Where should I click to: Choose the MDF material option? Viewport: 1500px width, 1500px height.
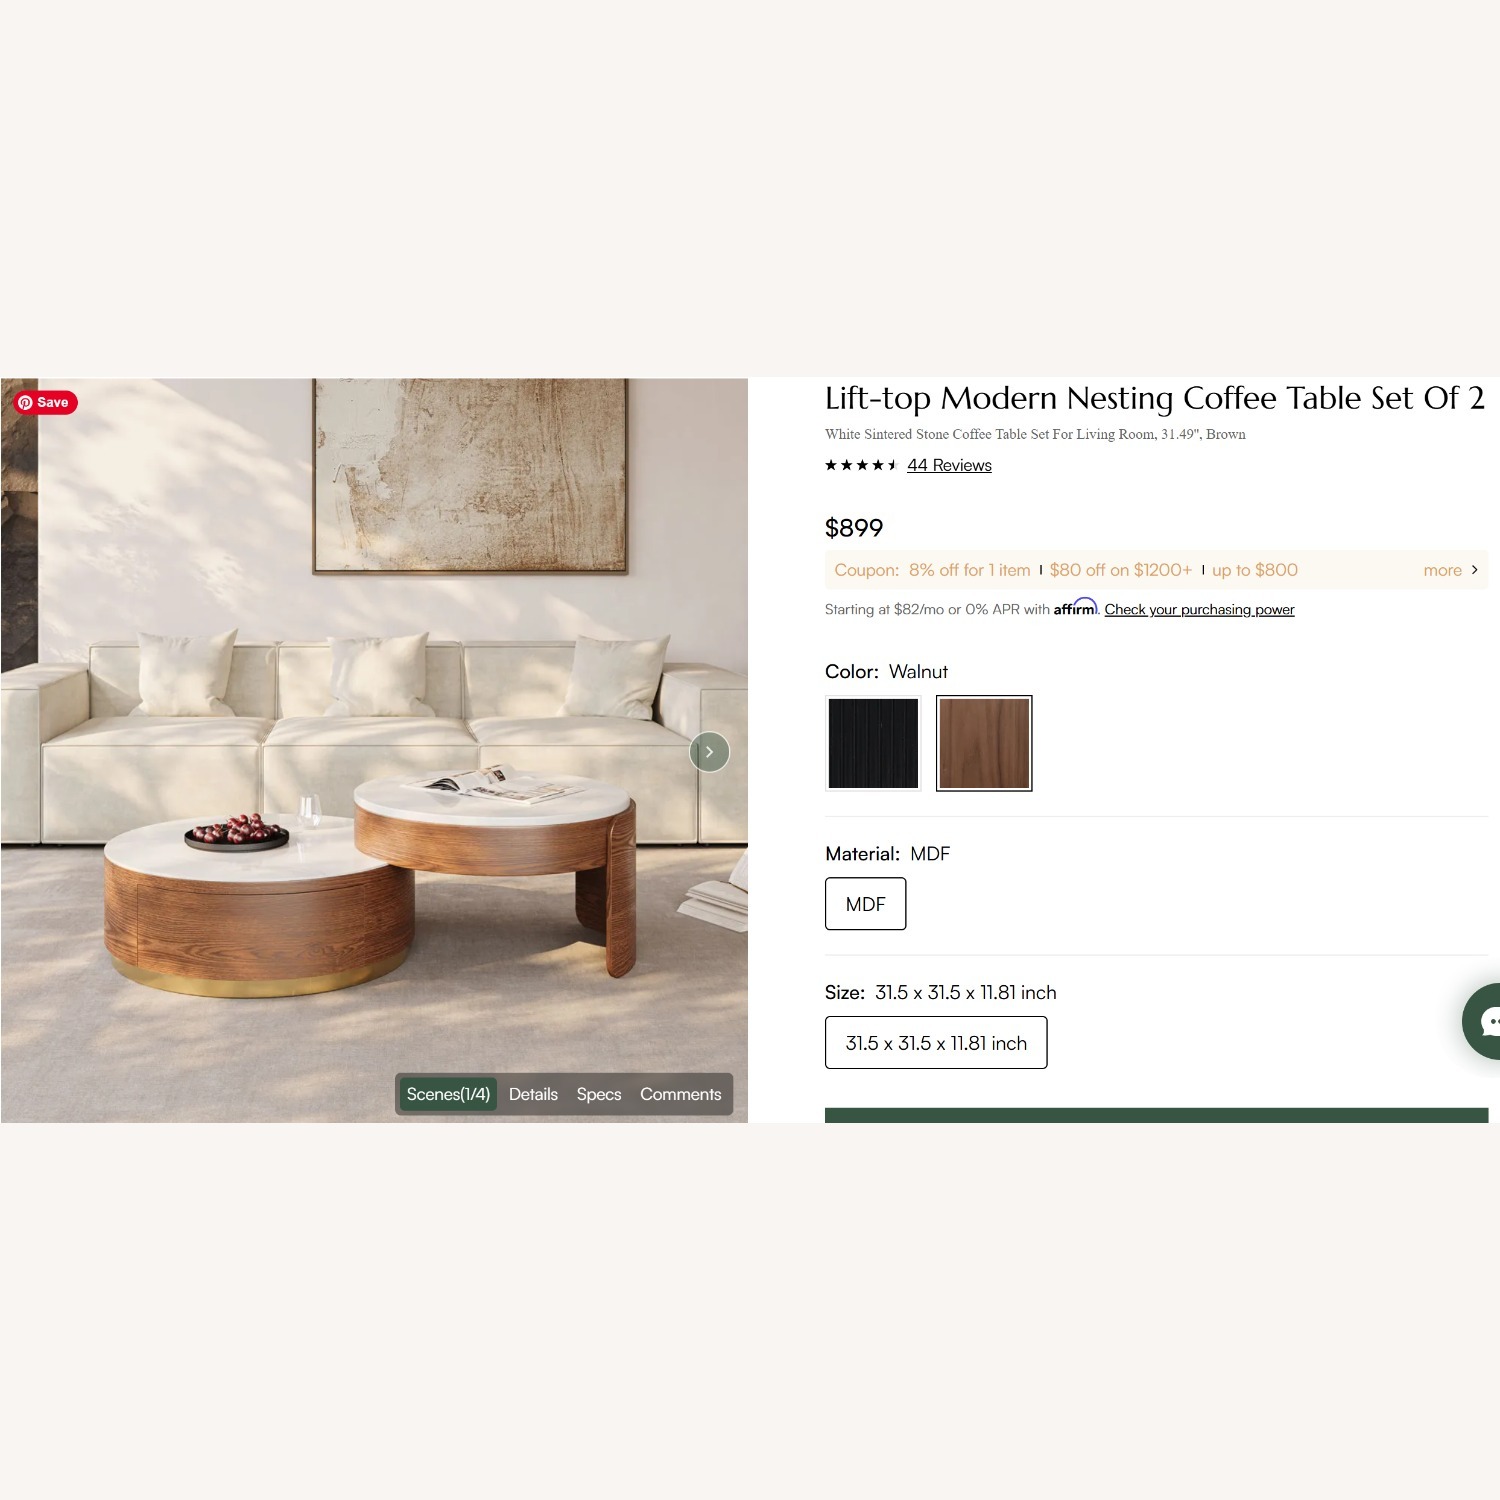[x=866, y=904]
